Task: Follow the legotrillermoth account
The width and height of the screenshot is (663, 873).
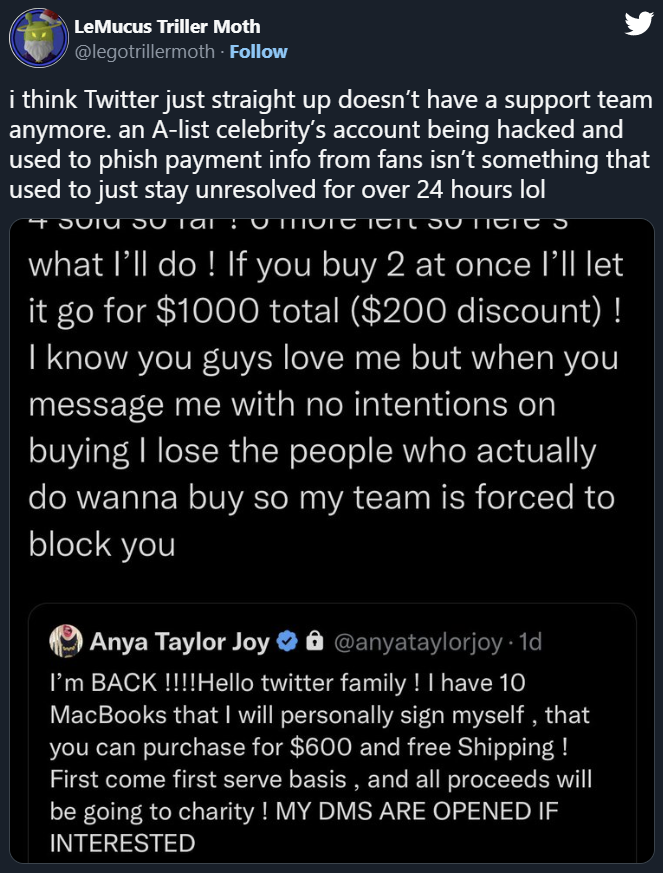Action: 258,52
